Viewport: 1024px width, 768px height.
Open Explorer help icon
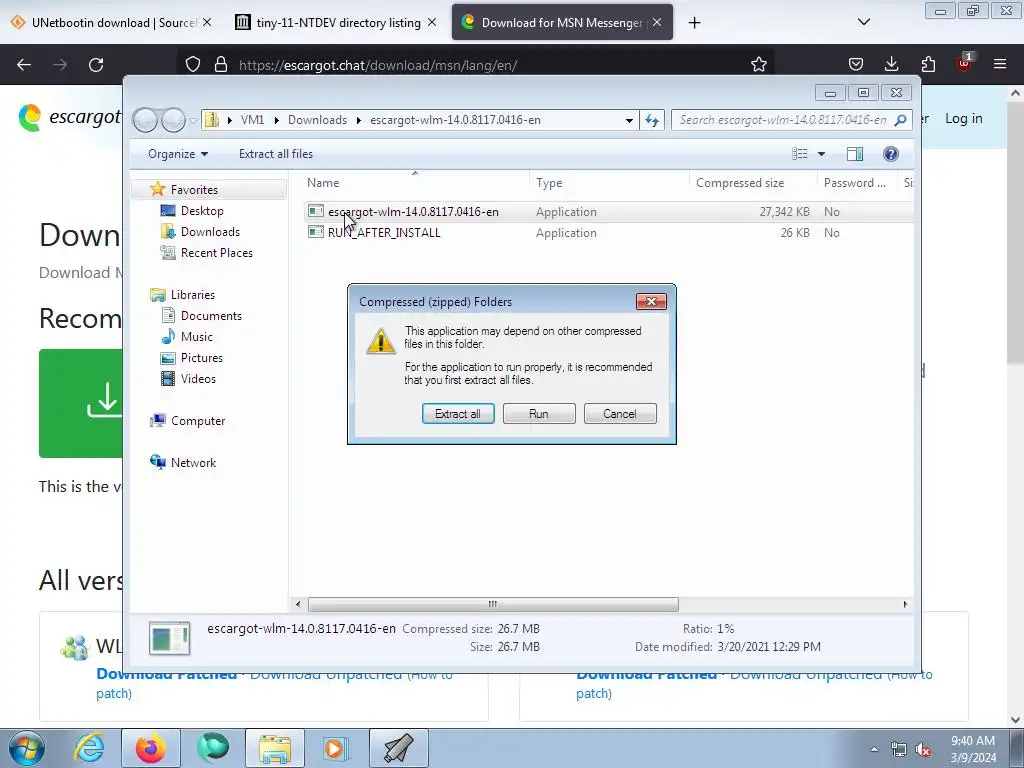coord(890,154)
